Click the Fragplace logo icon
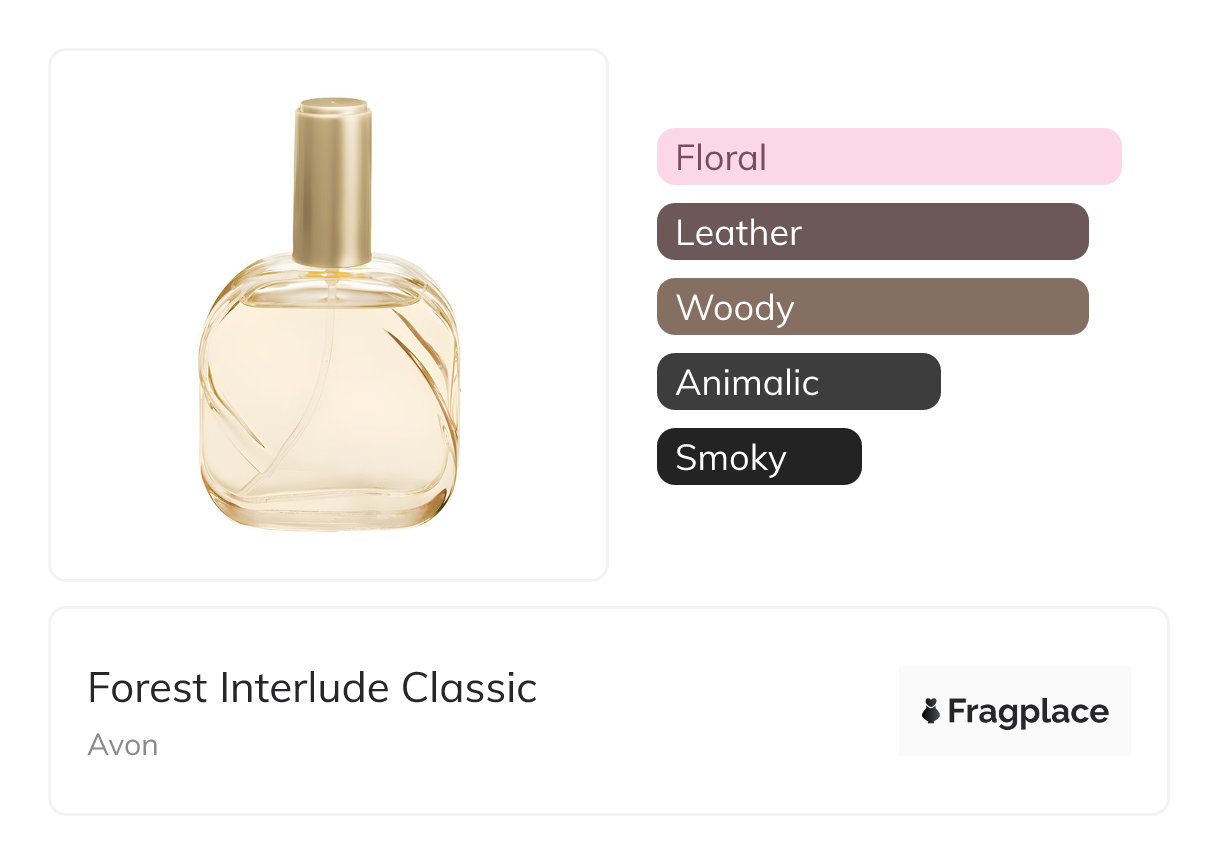The width and height of the screenshot is (1218, 864). pos(931,711)
